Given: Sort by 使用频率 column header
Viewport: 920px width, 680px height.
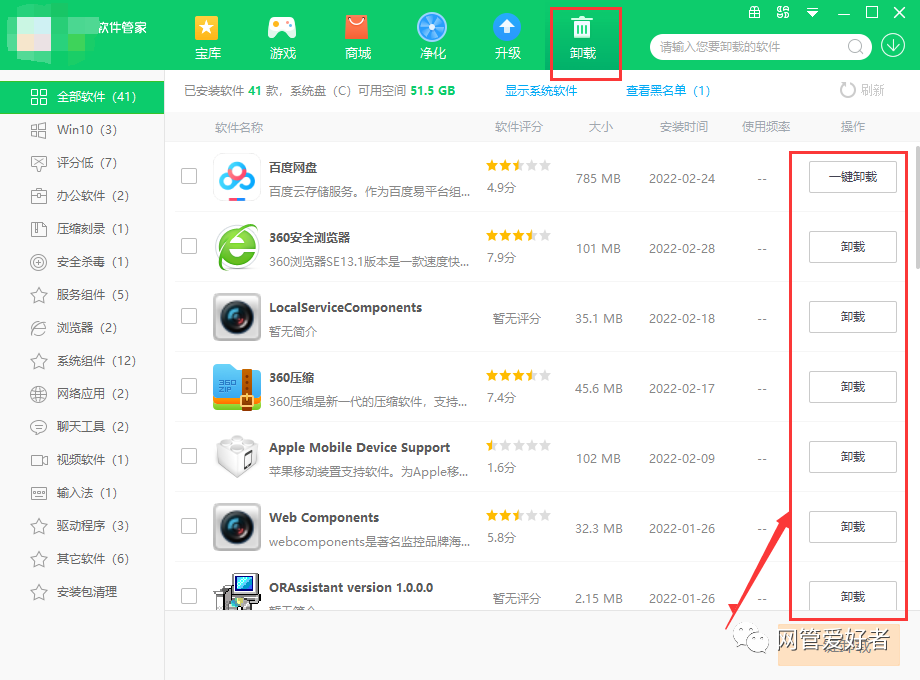Looking at the screenshot, I should 766,127.
